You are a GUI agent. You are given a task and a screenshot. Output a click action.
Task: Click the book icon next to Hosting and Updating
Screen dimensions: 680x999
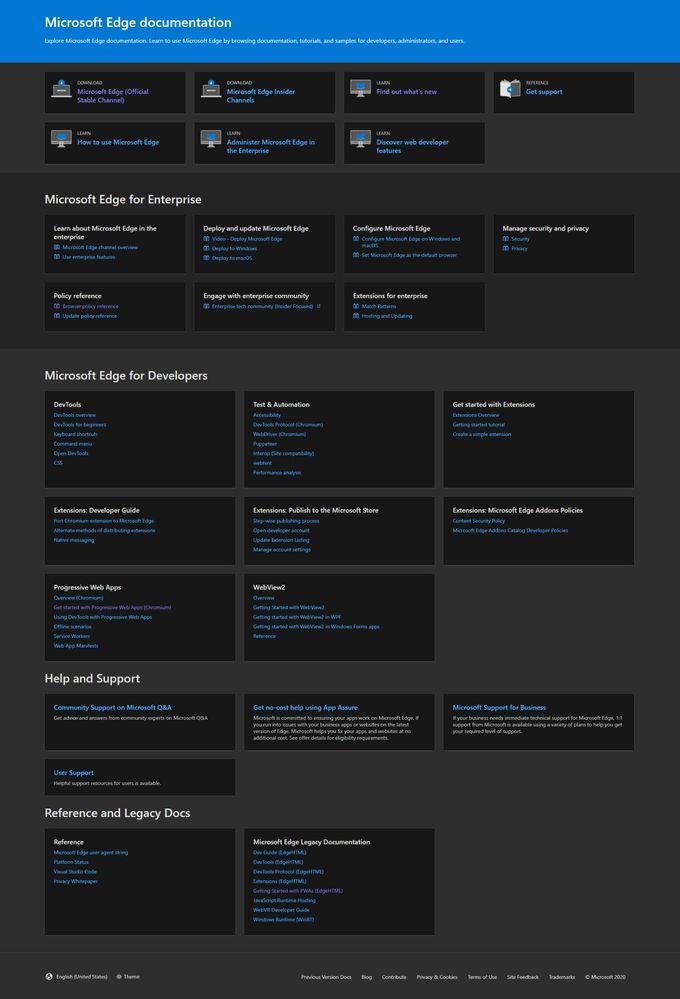click(x=356, y=316)
